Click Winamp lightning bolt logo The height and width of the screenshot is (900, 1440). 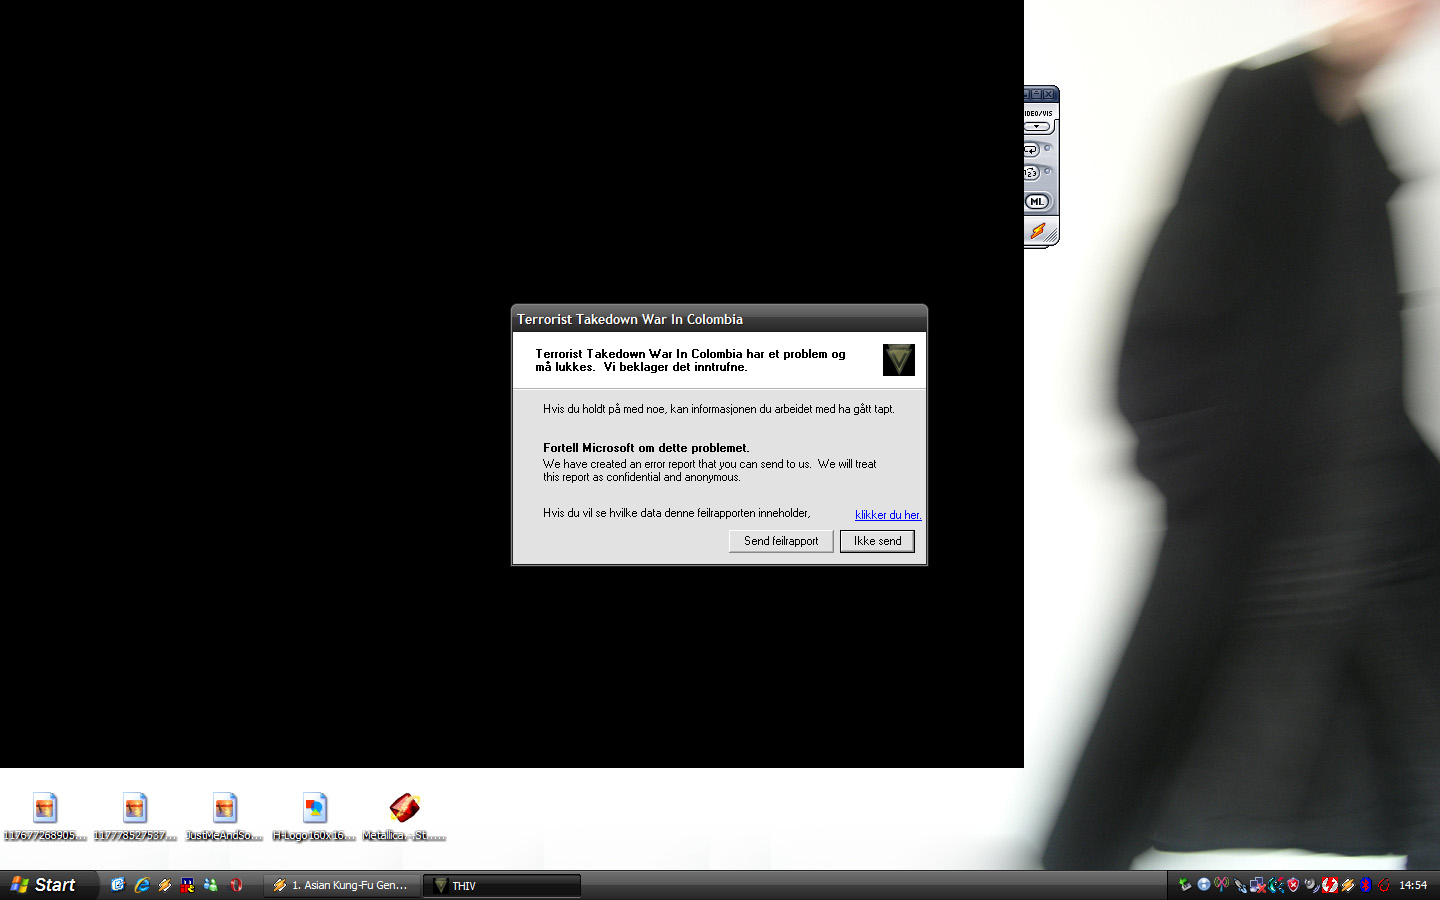tap(1038, 231)
